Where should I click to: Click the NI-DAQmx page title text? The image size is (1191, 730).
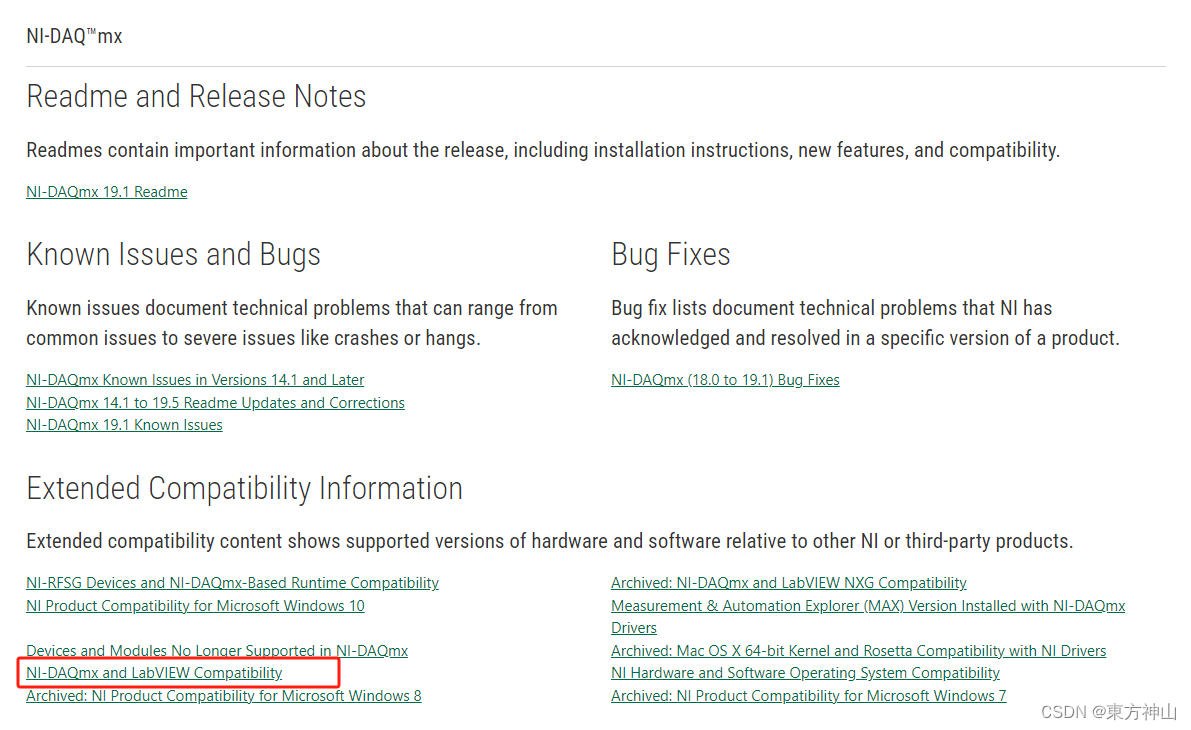click(x=74, y=36)
